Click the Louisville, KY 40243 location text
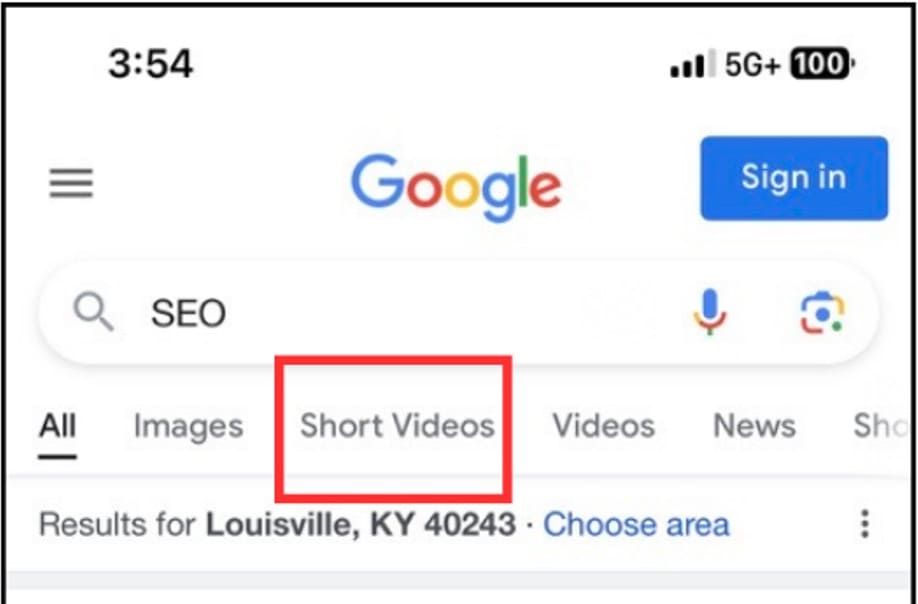This screenshot has width=918, height=604. pos(361,524)
